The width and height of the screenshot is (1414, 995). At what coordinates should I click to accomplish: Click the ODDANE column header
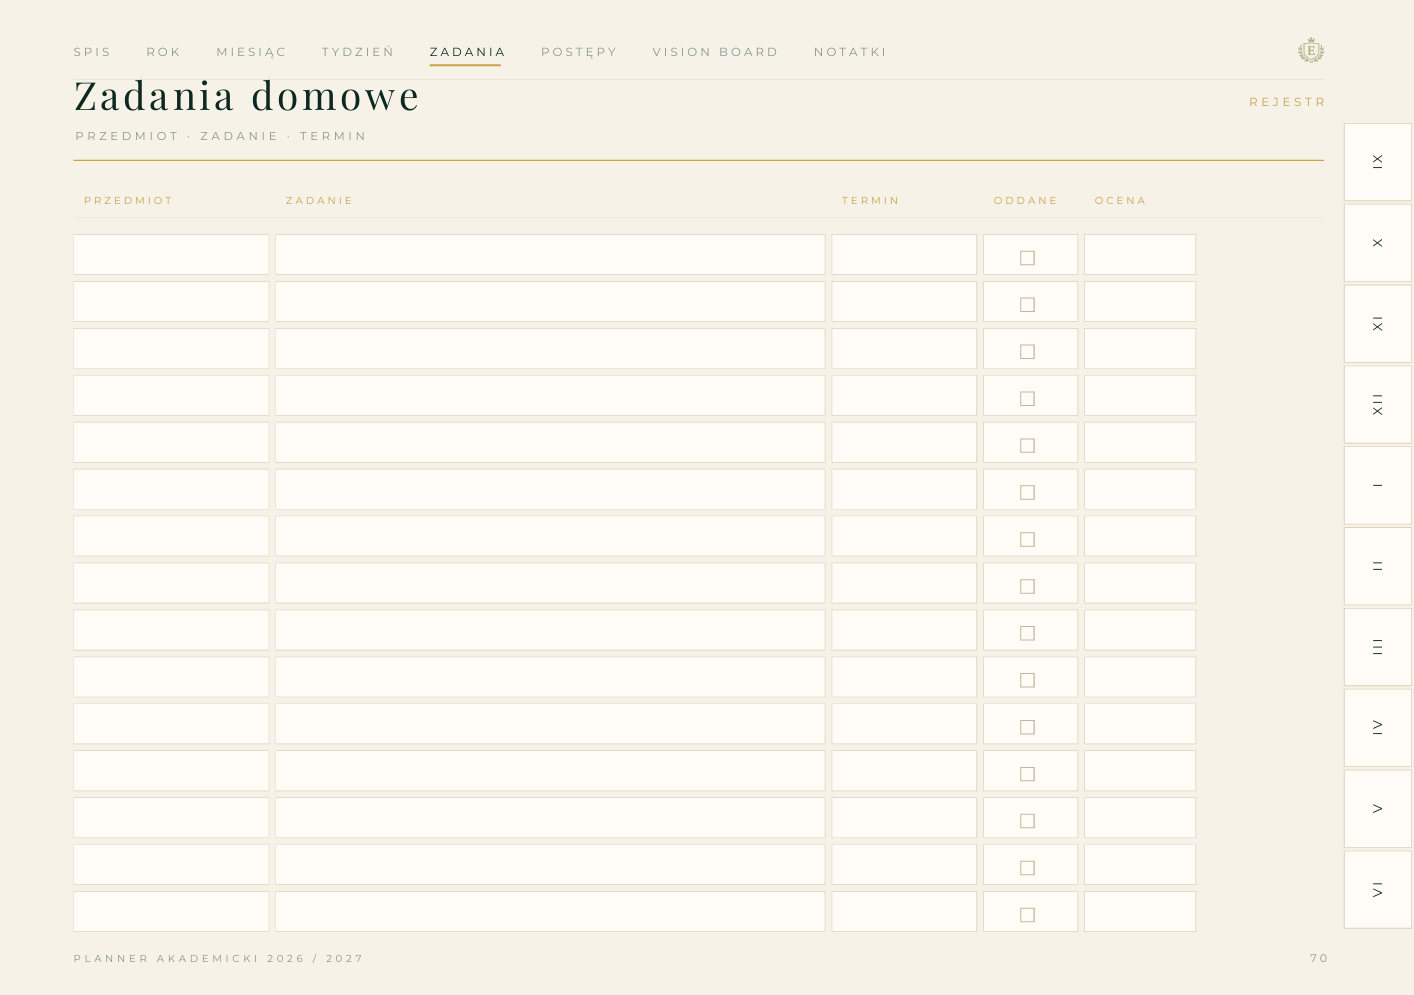pos(1026,201)
